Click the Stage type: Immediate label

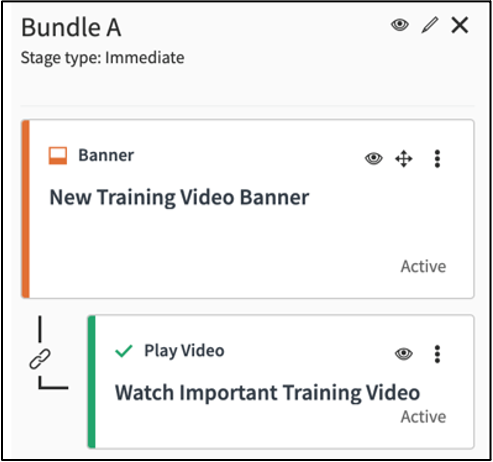(x=102, y=58)
